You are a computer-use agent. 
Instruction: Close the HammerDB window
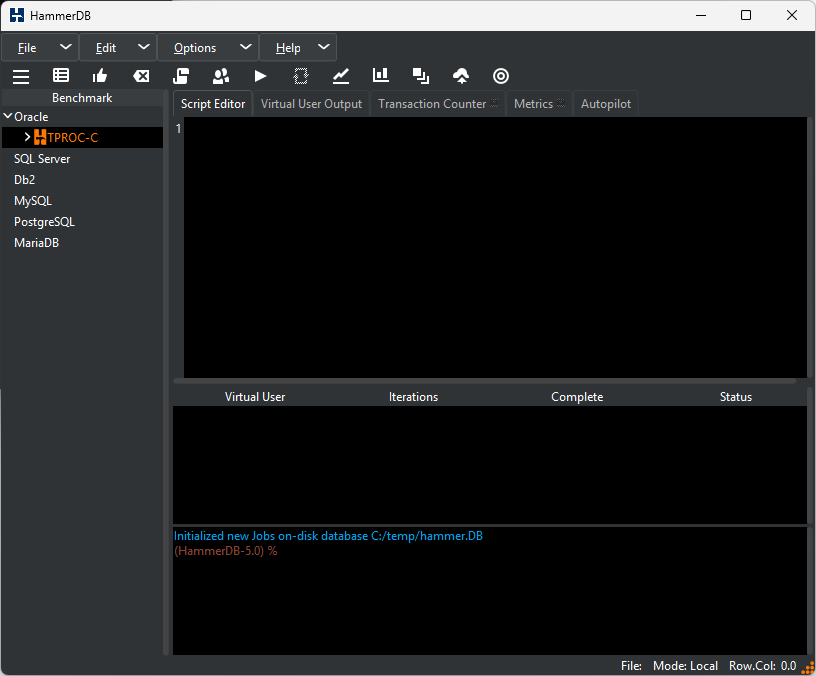coord(792,15)
